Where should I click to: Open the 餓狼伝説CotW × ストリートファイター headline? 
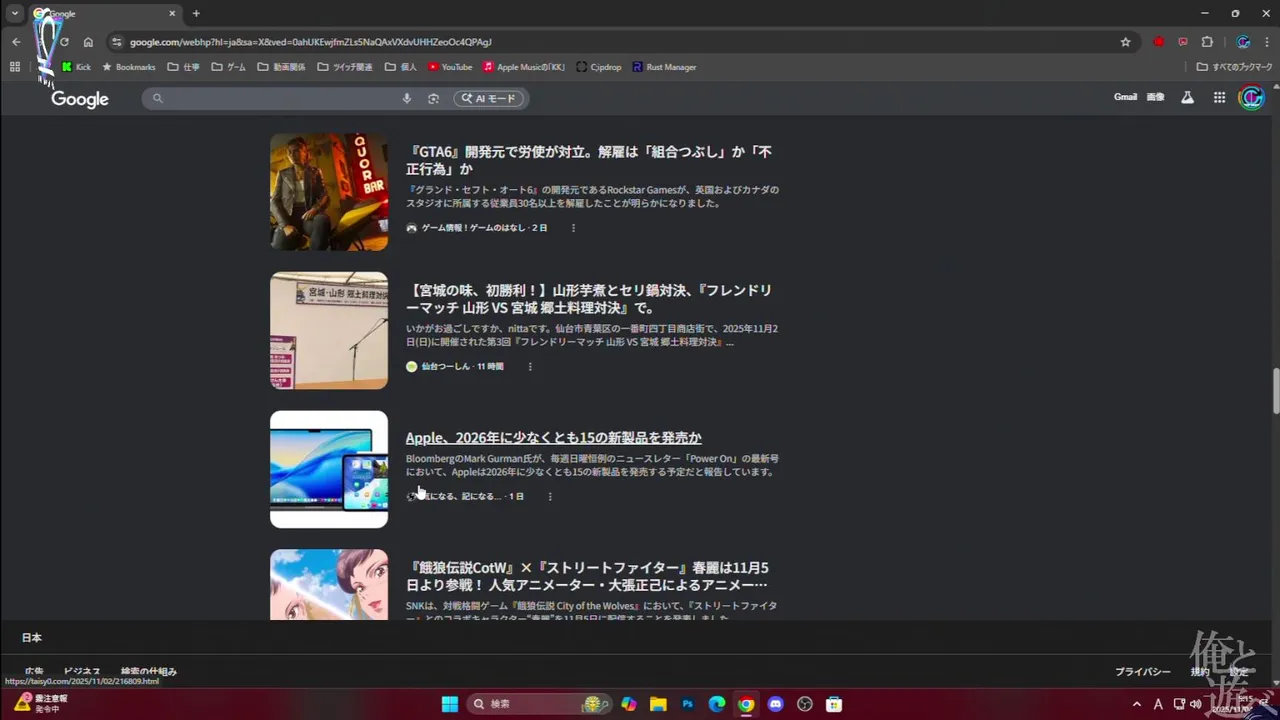click(587, 576)
